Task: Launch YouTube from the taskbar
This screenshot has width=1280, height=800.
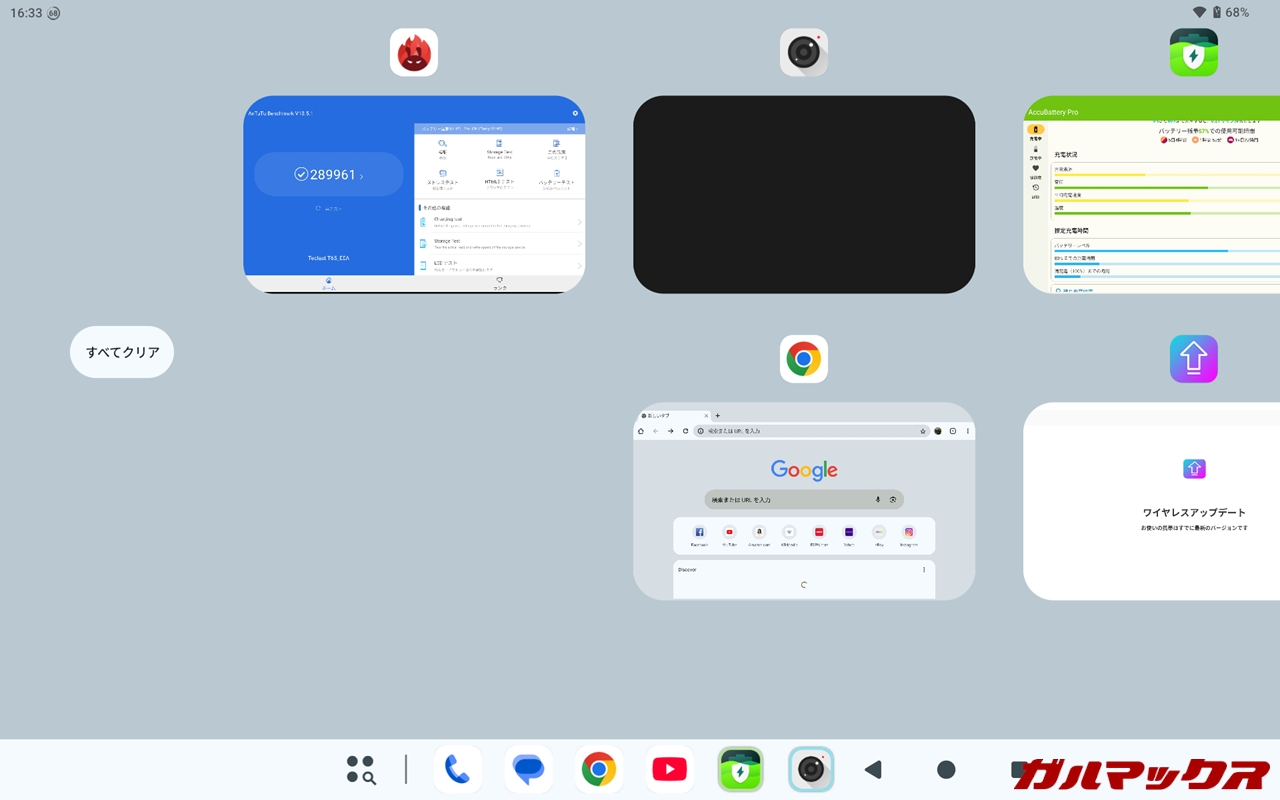Action: [669, 769]
